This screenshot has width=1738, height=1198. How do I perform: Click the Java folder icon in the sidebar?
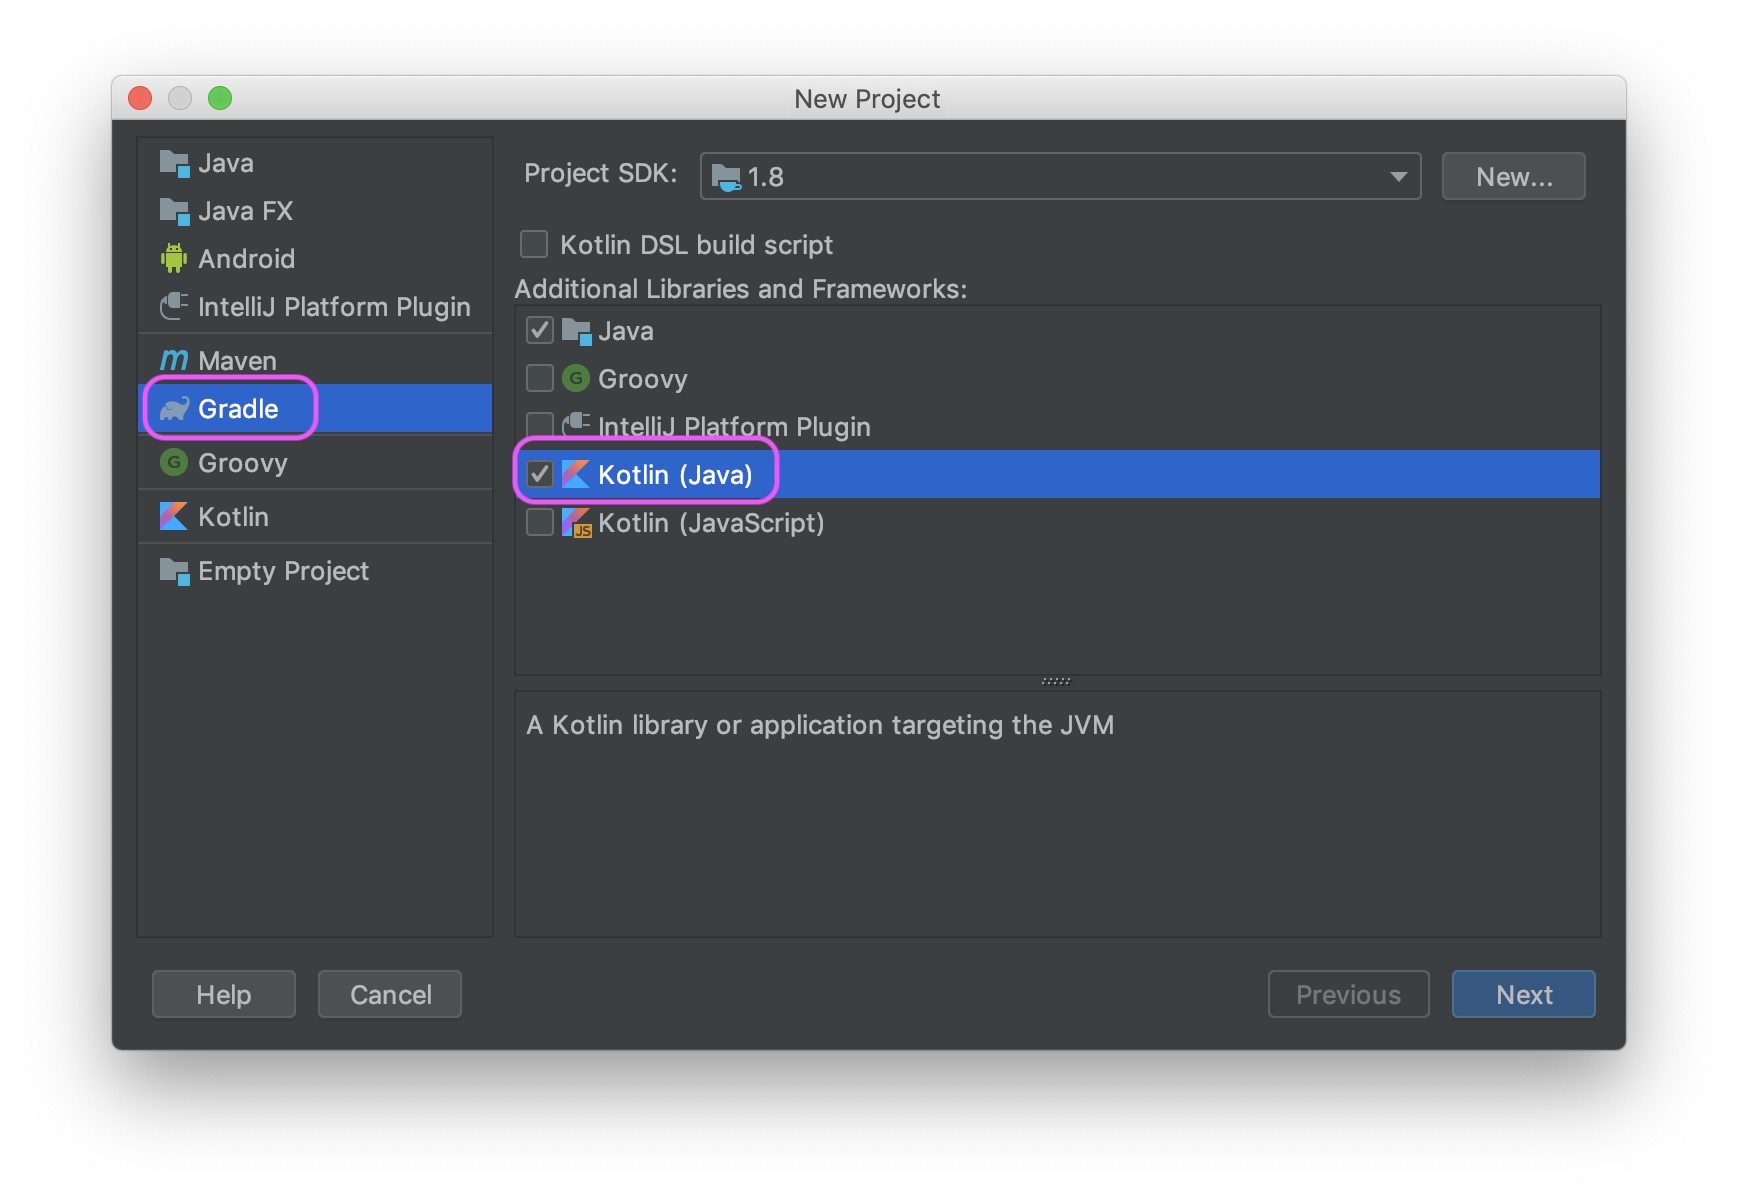[174, 163]
